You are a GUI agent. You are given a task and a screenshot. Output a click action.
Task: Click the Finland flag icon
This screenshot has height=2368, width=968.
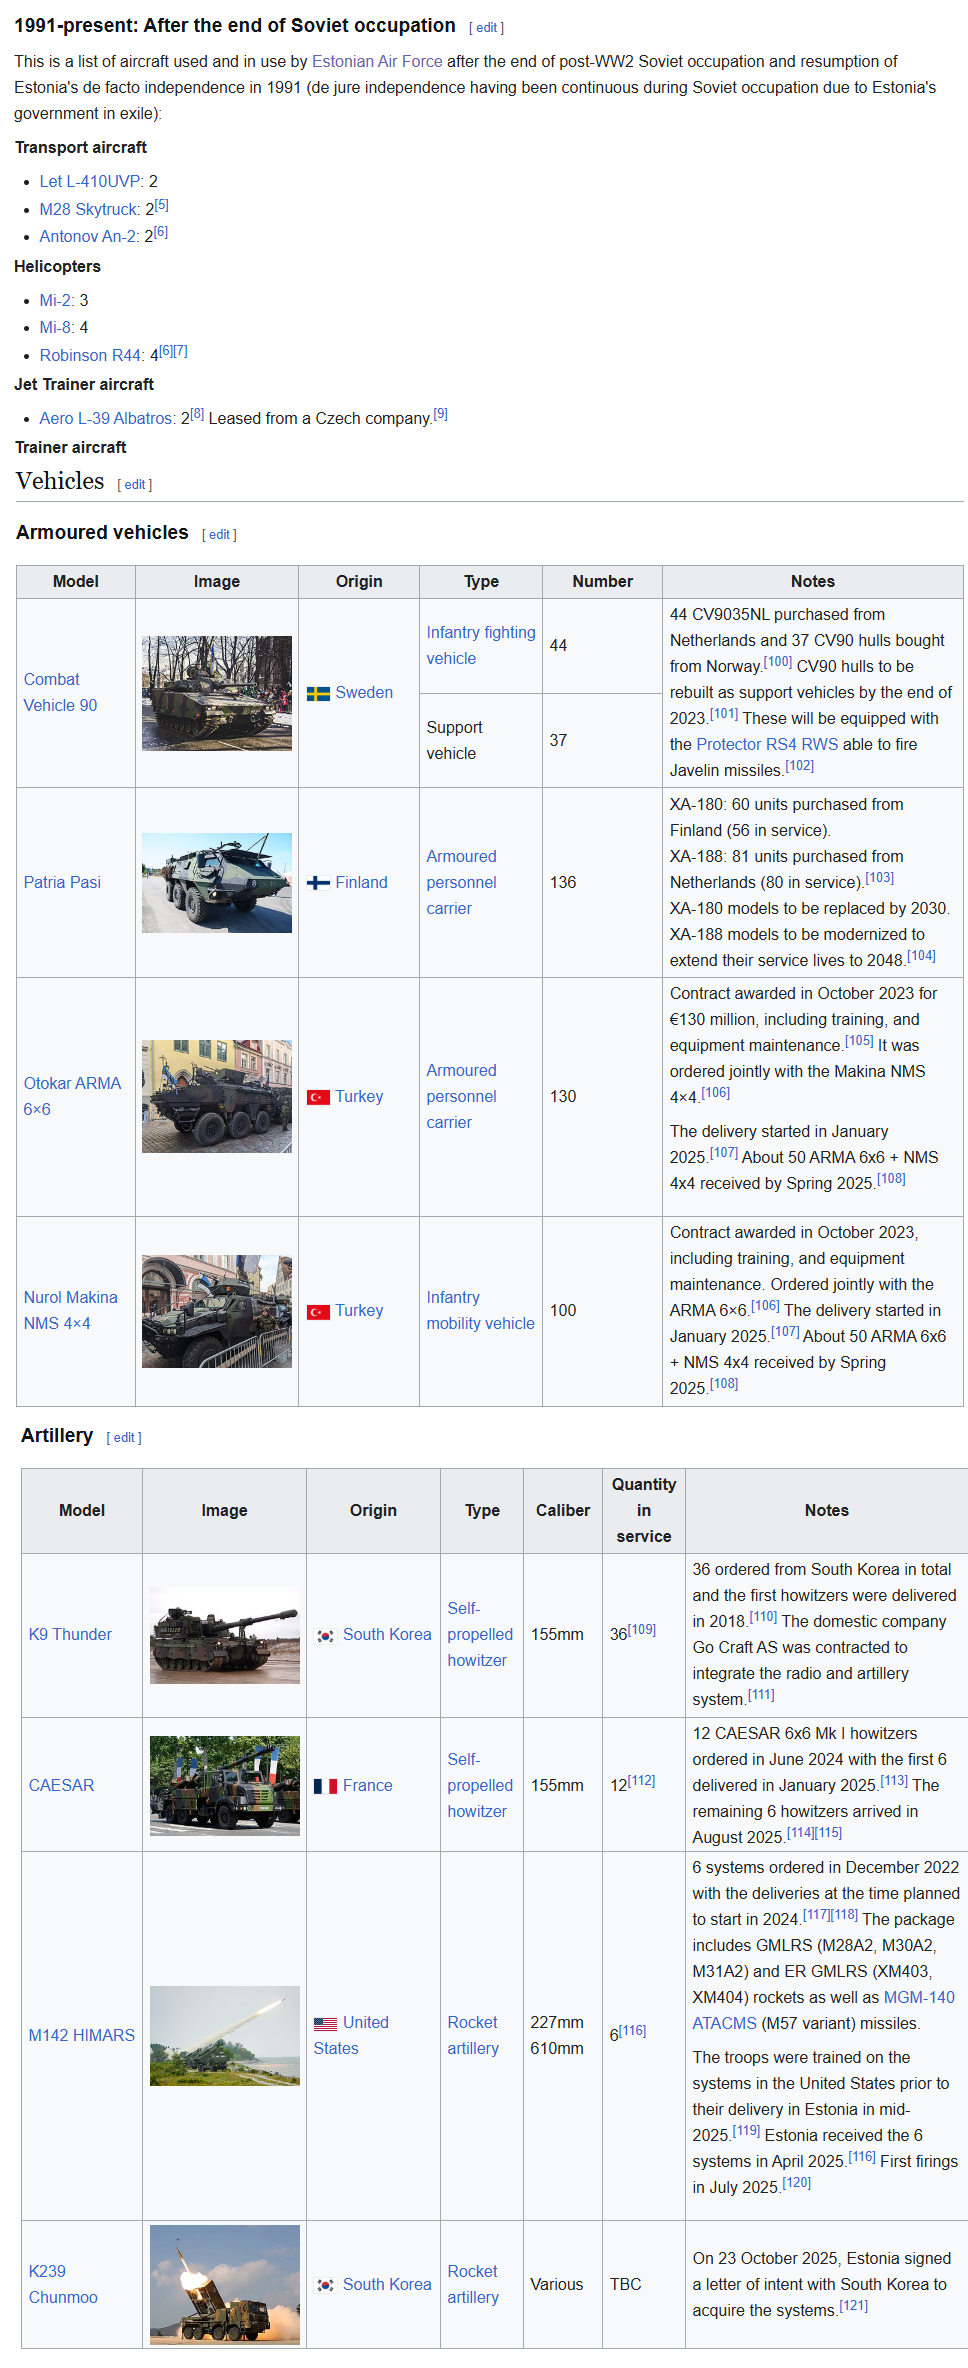point(318,883)
